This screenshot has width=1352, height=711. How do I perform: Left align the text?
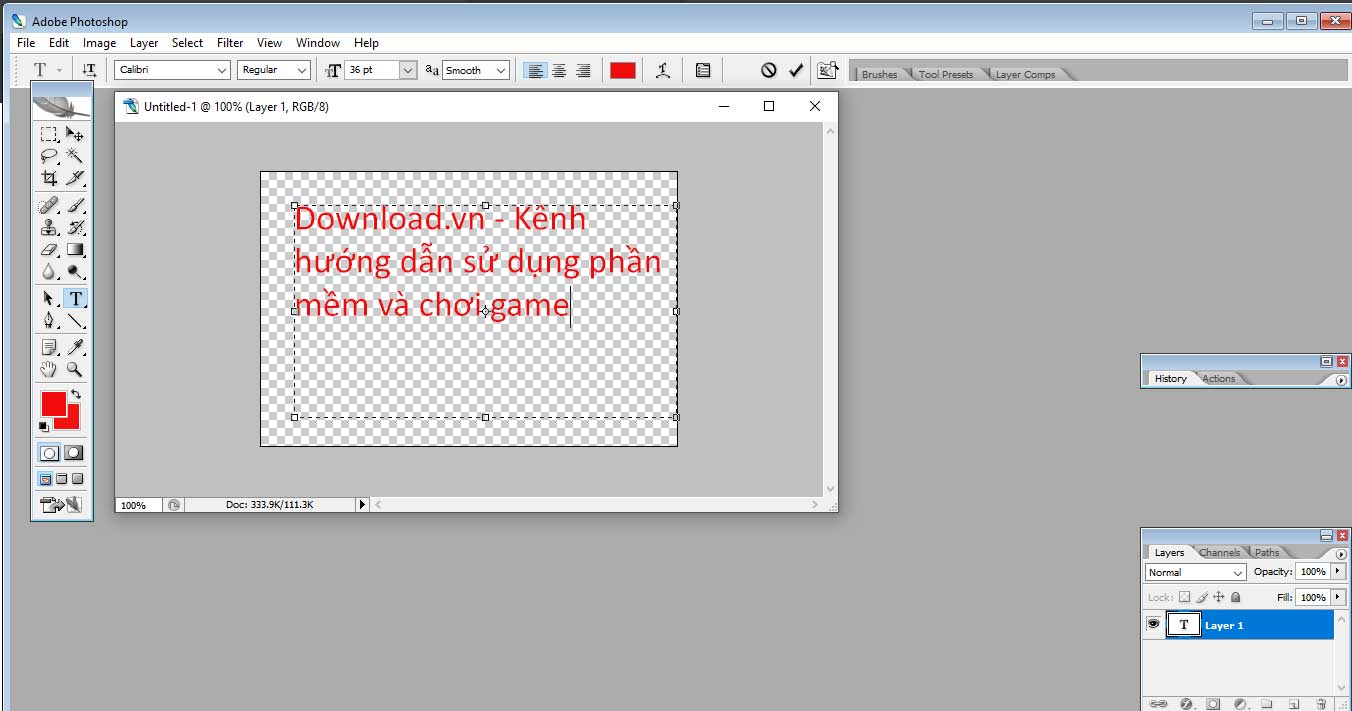pos(536,70)
